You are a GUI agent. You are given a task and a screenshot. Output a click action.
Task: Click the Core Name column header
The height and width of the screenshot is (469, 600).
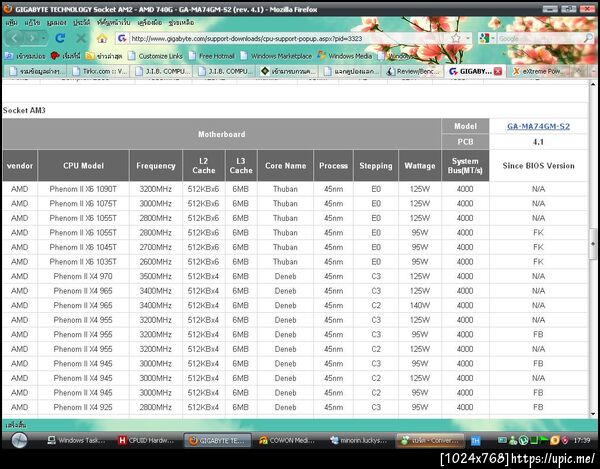coord(285,166)
